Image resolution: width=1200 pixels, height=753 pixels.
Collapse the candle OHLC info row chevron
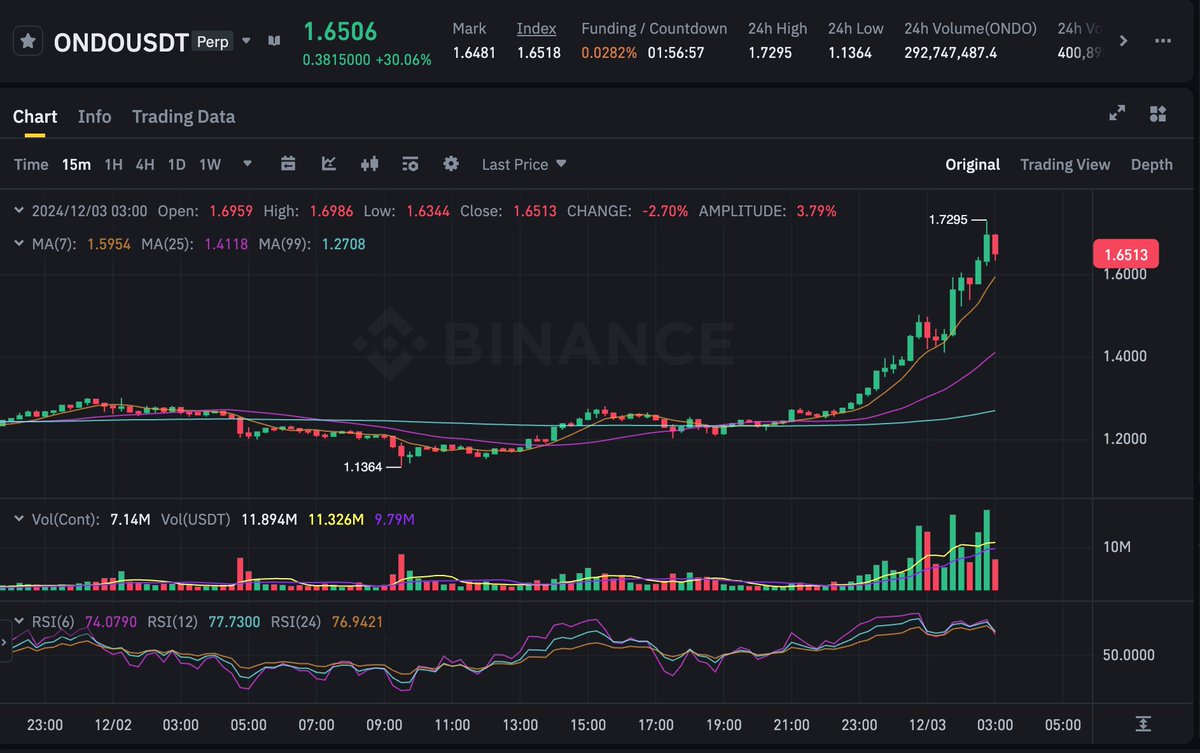pos(18,210)
